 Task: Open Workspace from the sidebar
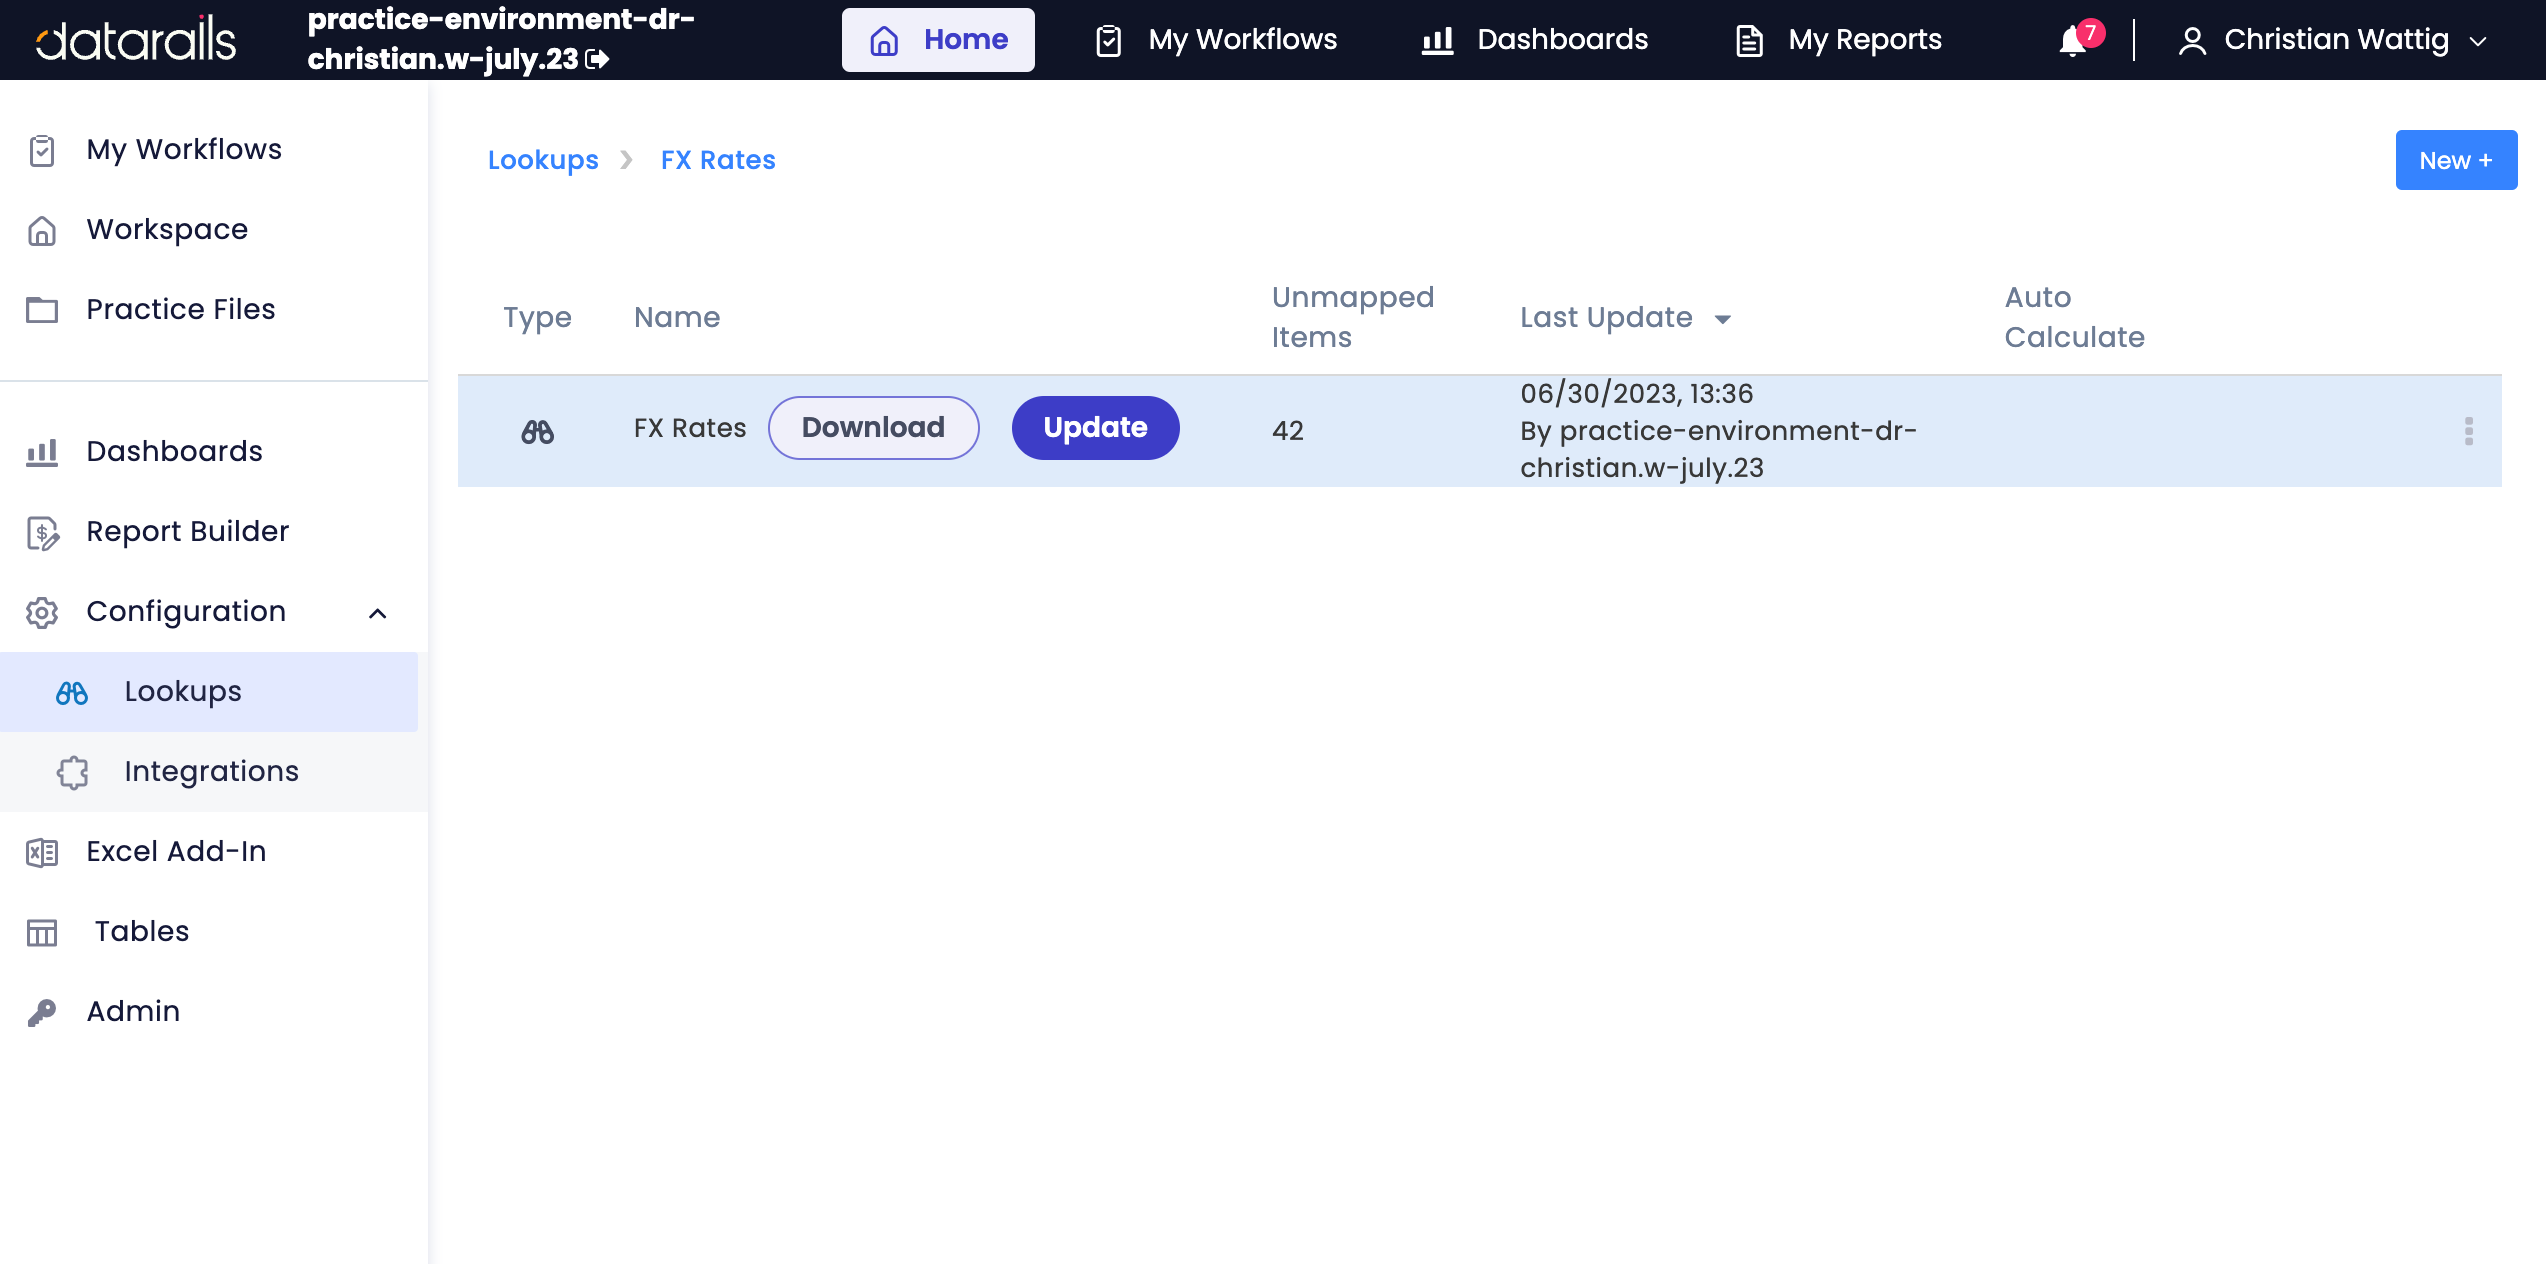coord(167,229)
